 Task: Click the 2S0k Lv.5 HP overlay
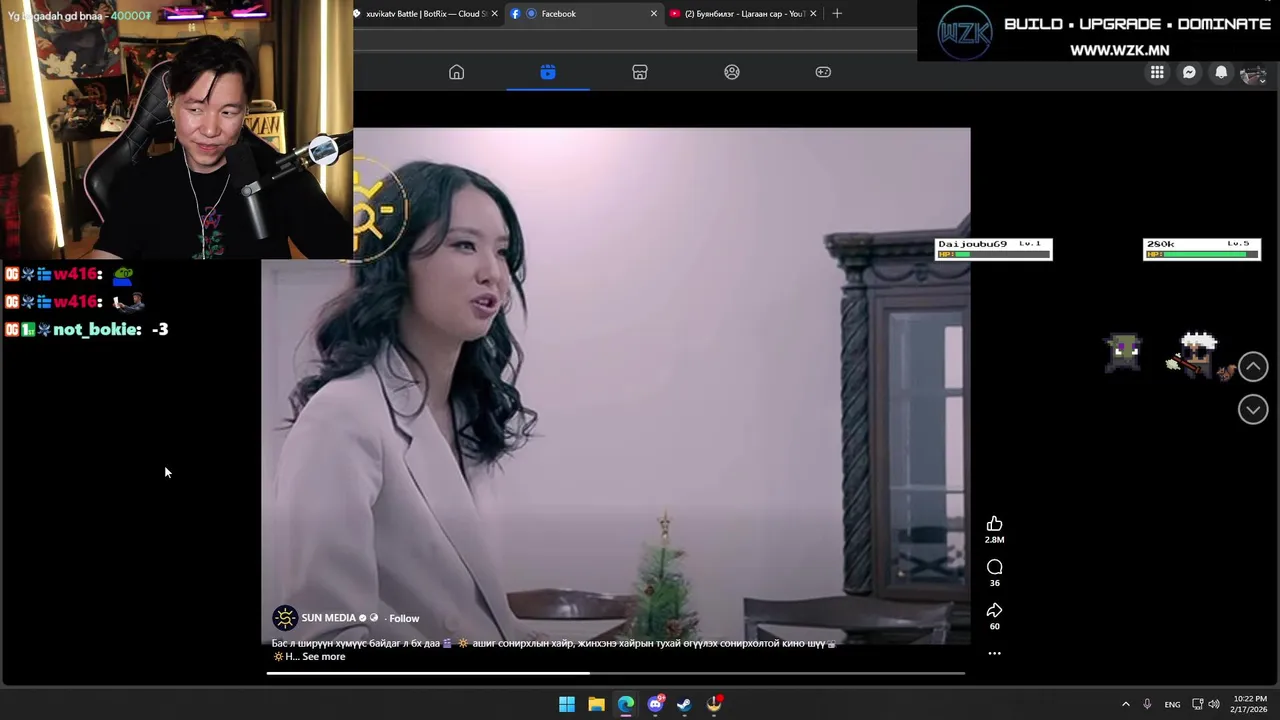(1202, 249)
